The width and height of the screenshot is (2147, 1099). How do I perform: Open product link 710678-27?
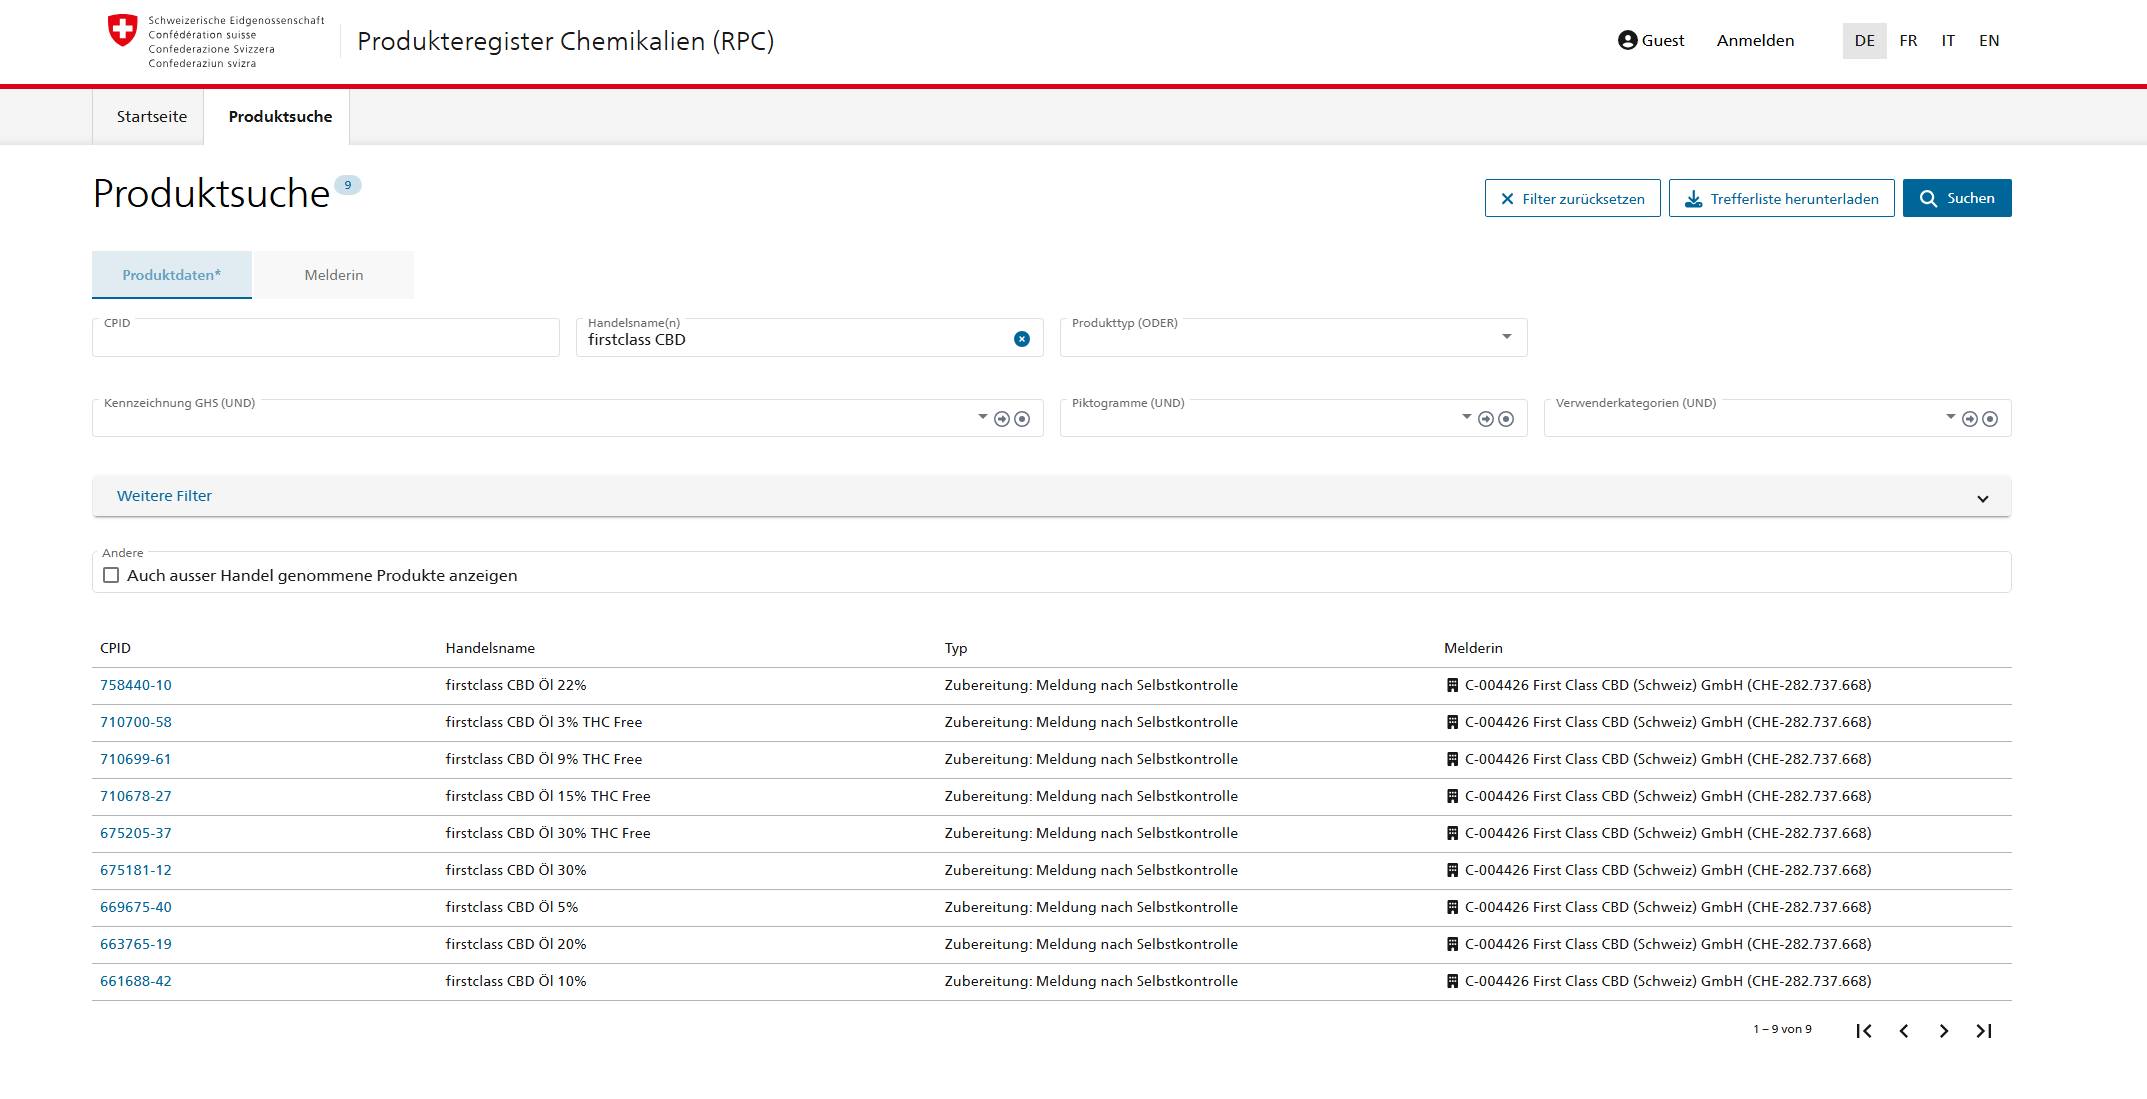point(136,796)
